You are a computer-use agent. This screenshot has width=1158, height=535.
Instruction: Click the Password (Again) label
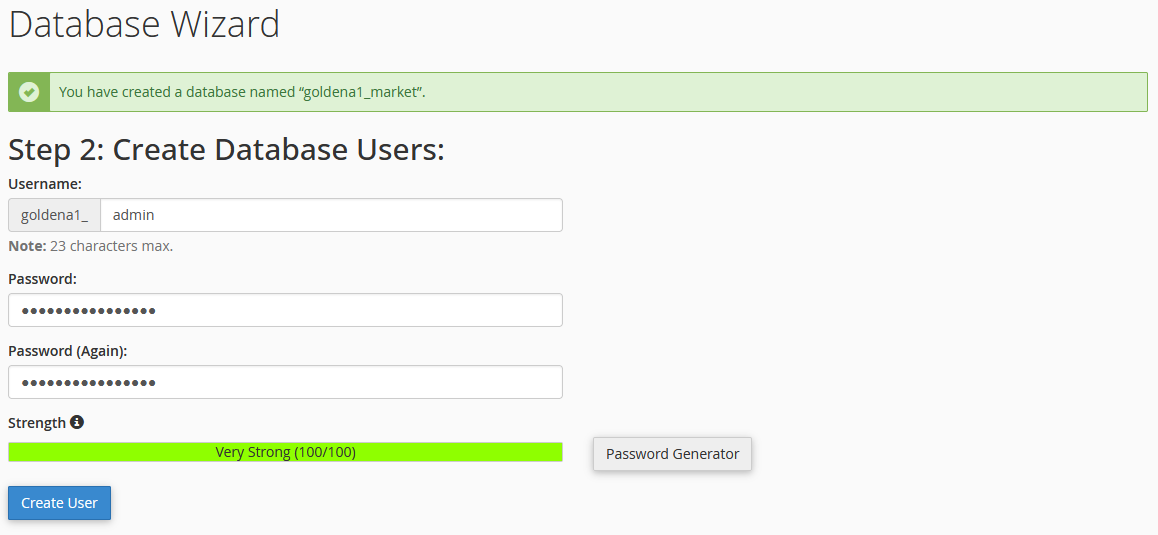[68, 351]
